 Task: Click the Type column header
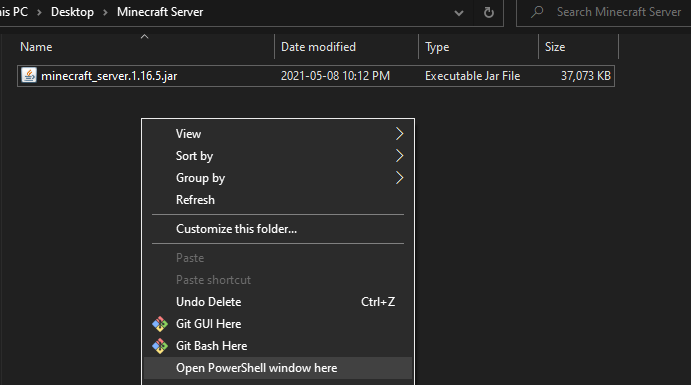[478, 47]
